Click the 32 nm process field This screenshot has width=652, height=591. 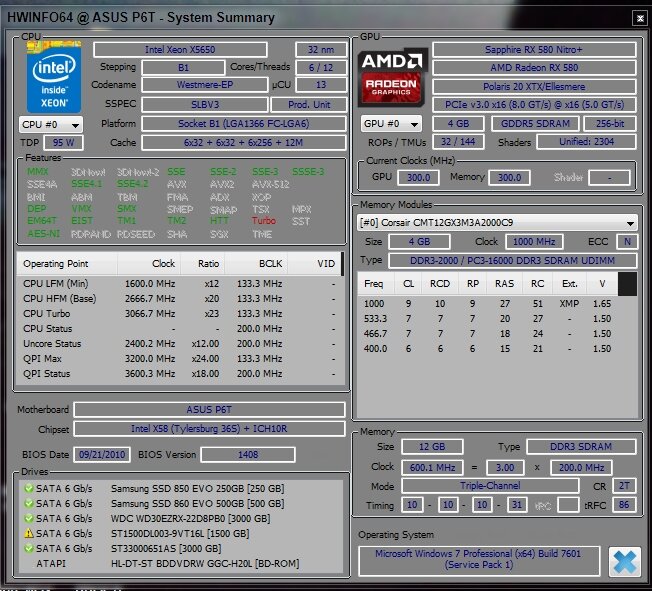click(x=321, y=49)
